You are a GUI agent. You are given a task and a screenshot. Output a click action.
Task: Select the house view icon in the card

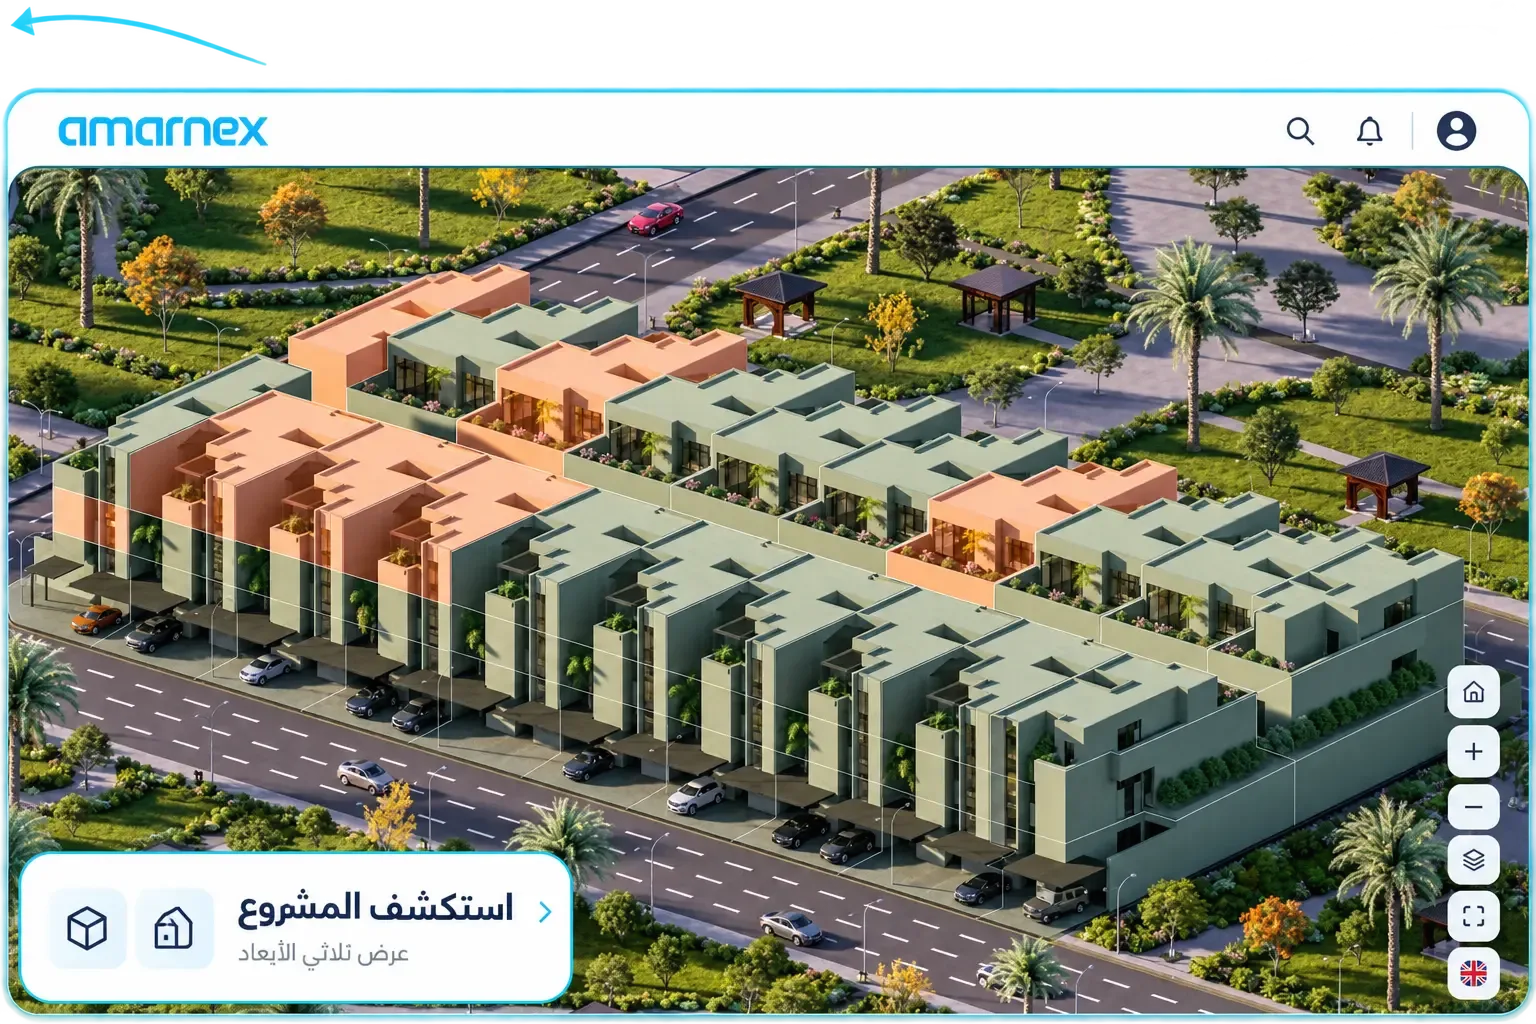pyautogui.click(x=174, y=928)
